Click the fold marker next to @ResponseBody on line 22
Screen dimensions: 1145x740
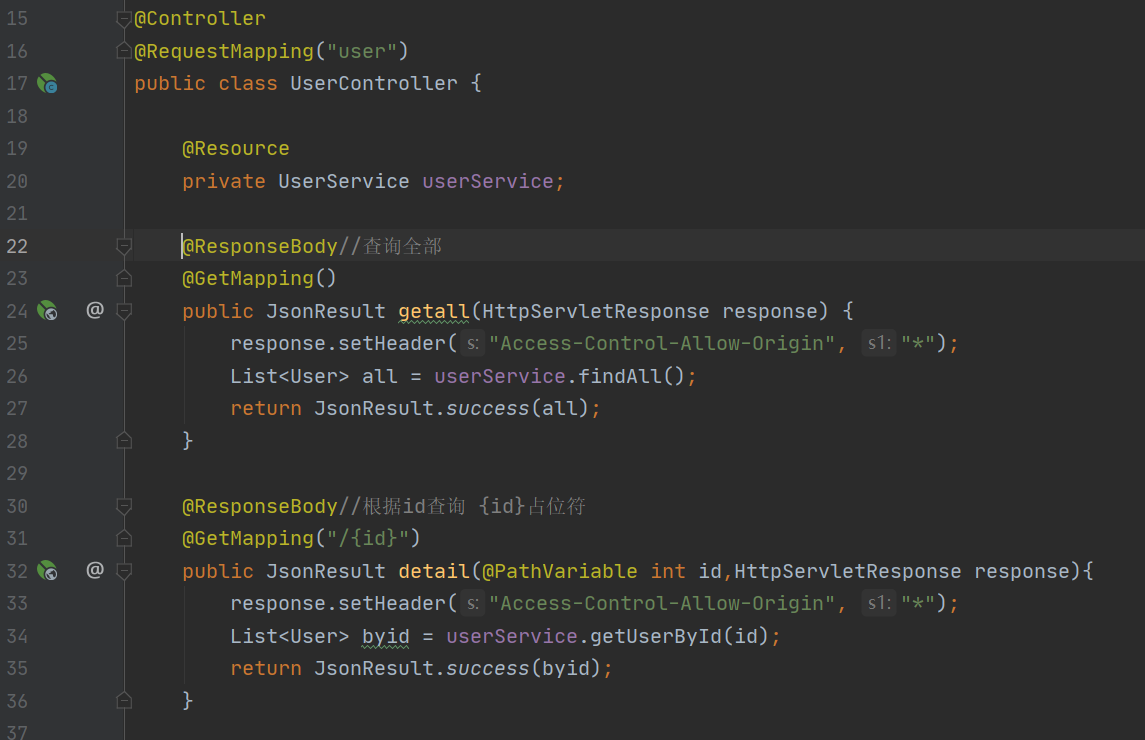coord(124,246)
